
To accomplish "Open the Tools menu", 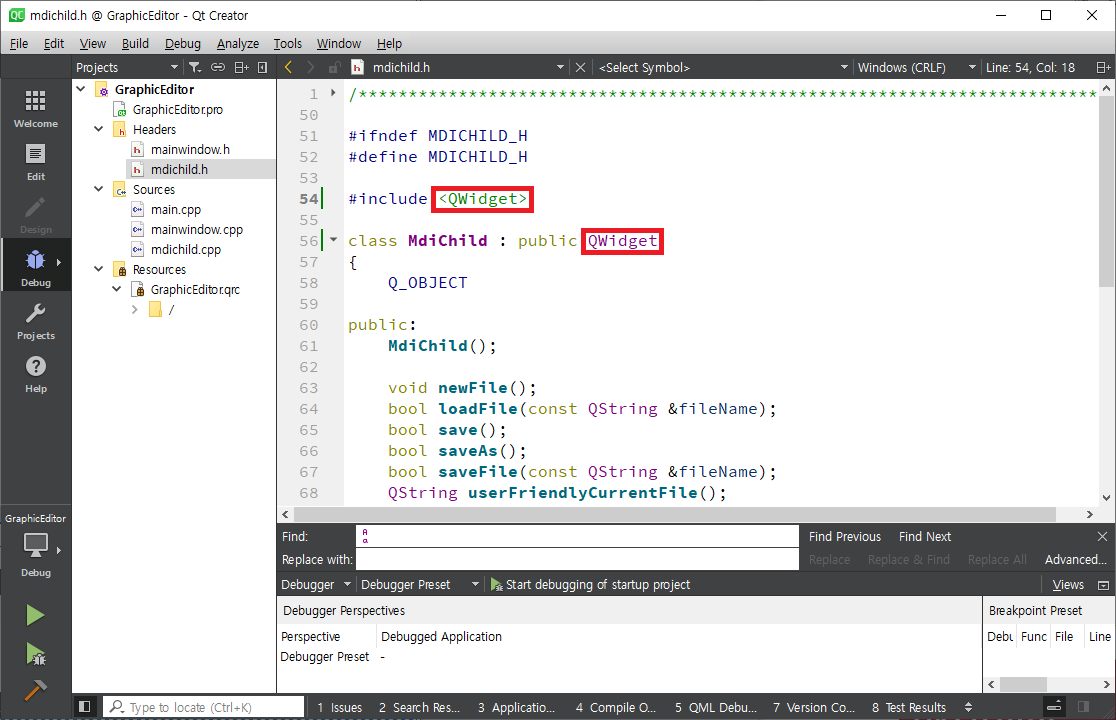I will 288,43.
